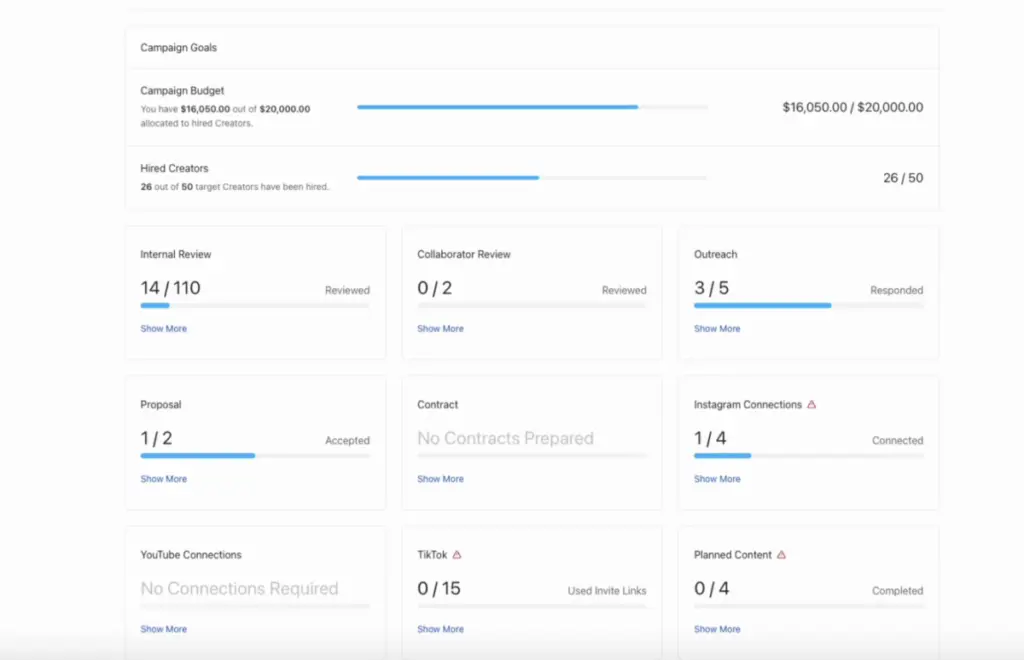Show more YouTube Connections details
The height and width of the screenshot is (660, 1024).
[x=163, y=629]
